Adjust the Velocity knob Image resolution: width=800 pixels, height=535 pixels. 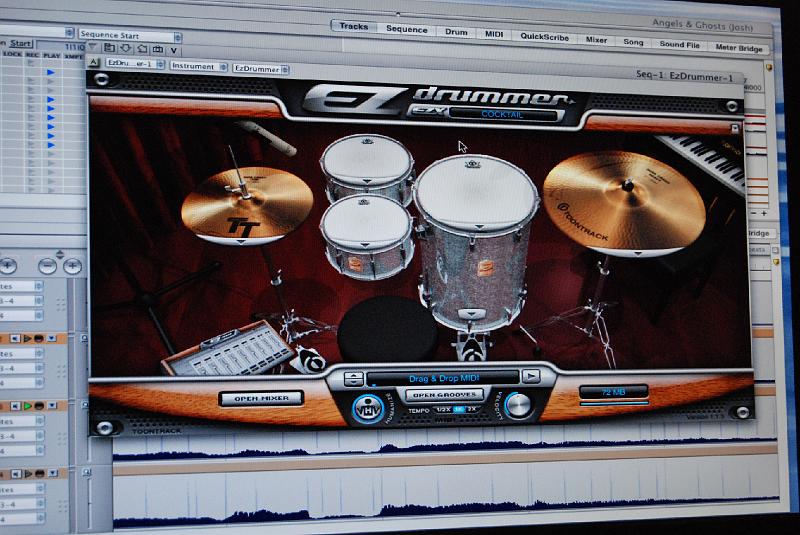[518, 405]
